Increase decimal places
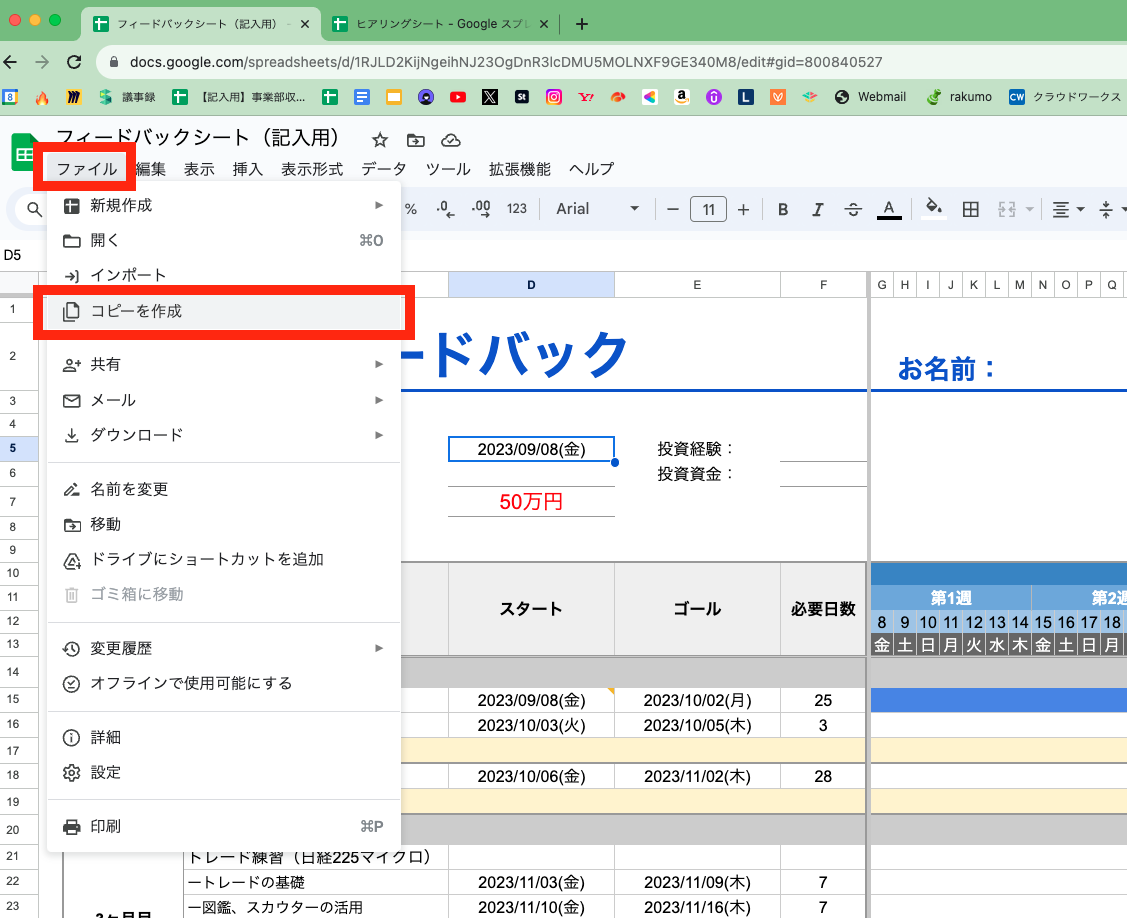 tap(479, 210)
